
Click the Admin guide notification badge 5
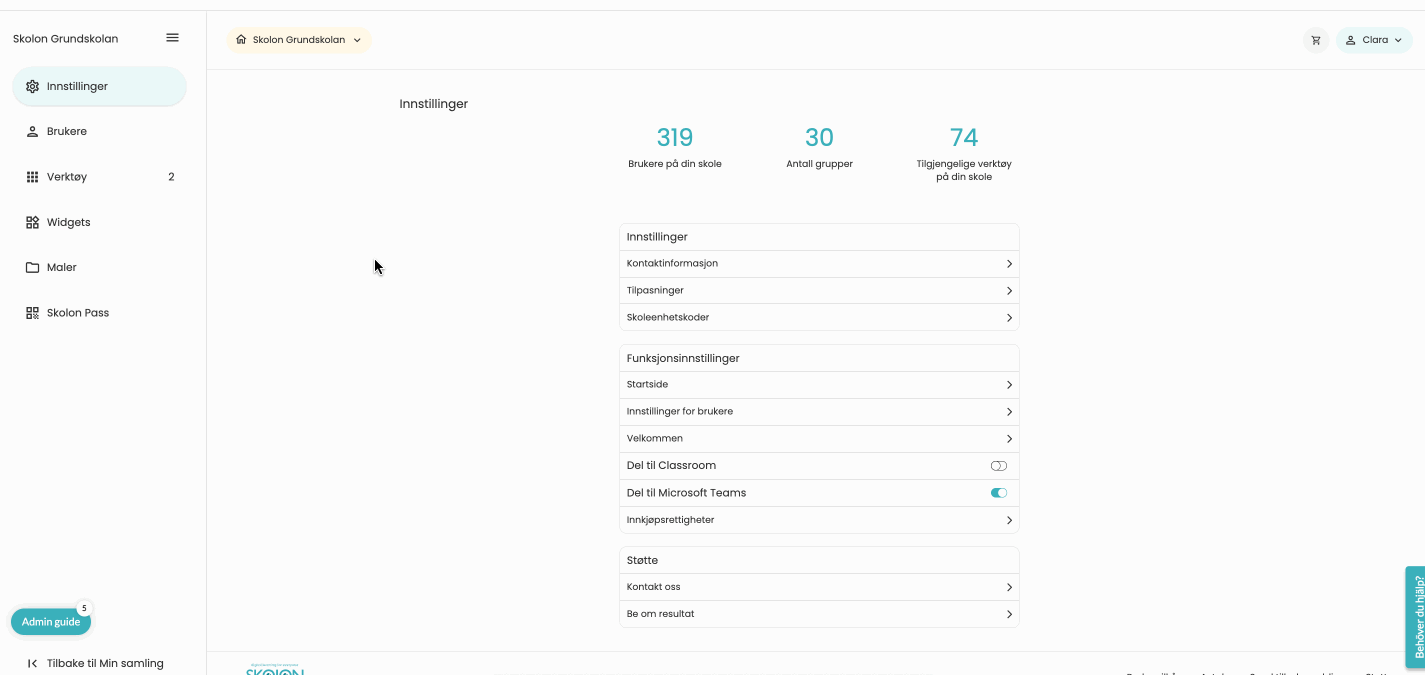(84, 608)
